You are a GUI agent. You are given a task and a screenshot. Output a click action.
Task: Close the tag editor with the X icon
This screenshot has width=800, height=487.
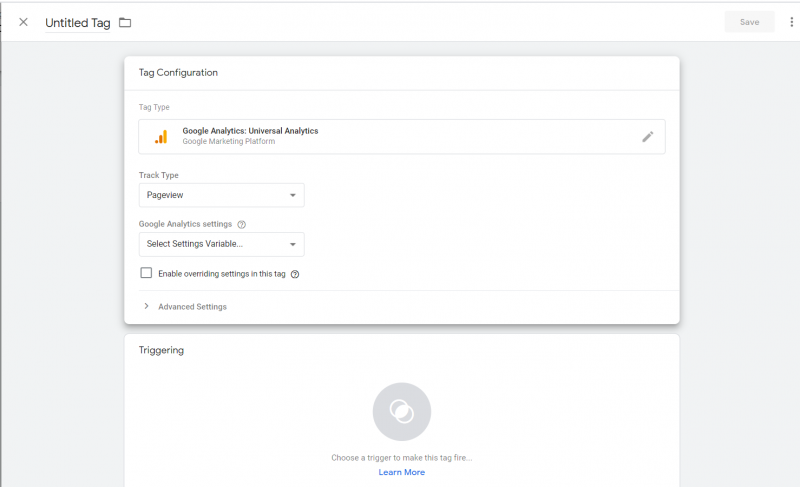(x=23, y=22)
